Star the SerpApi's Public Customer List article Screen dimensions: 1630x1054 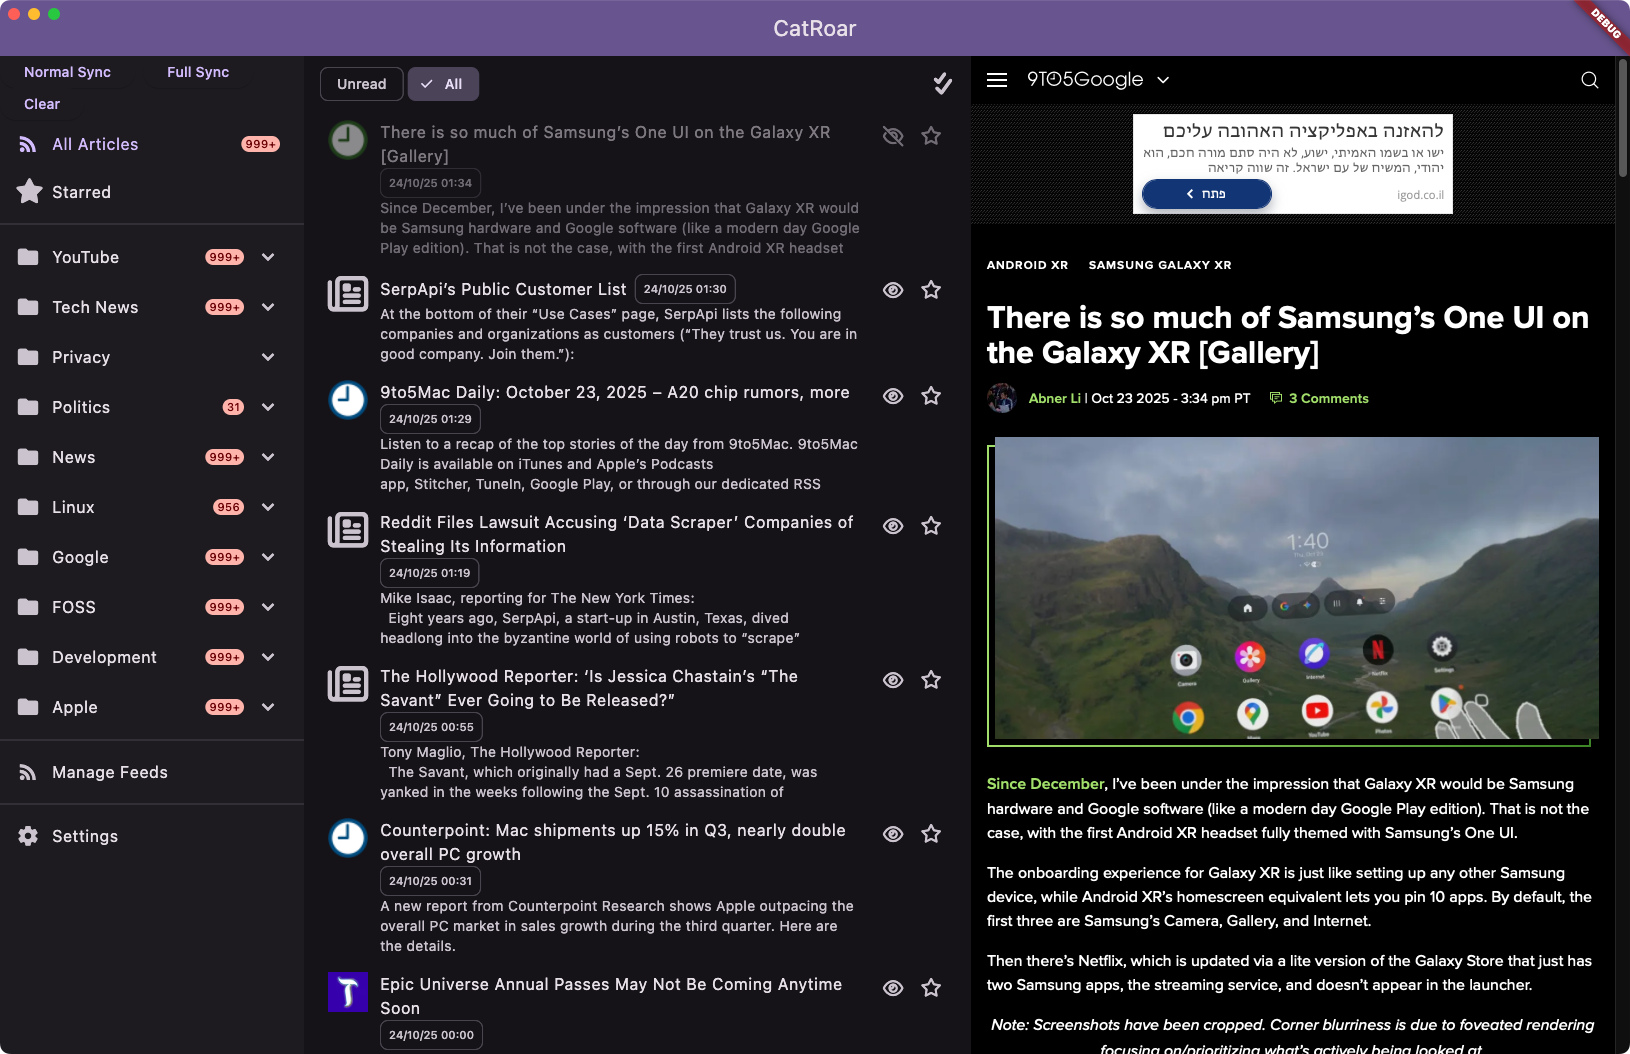point(931,290)
